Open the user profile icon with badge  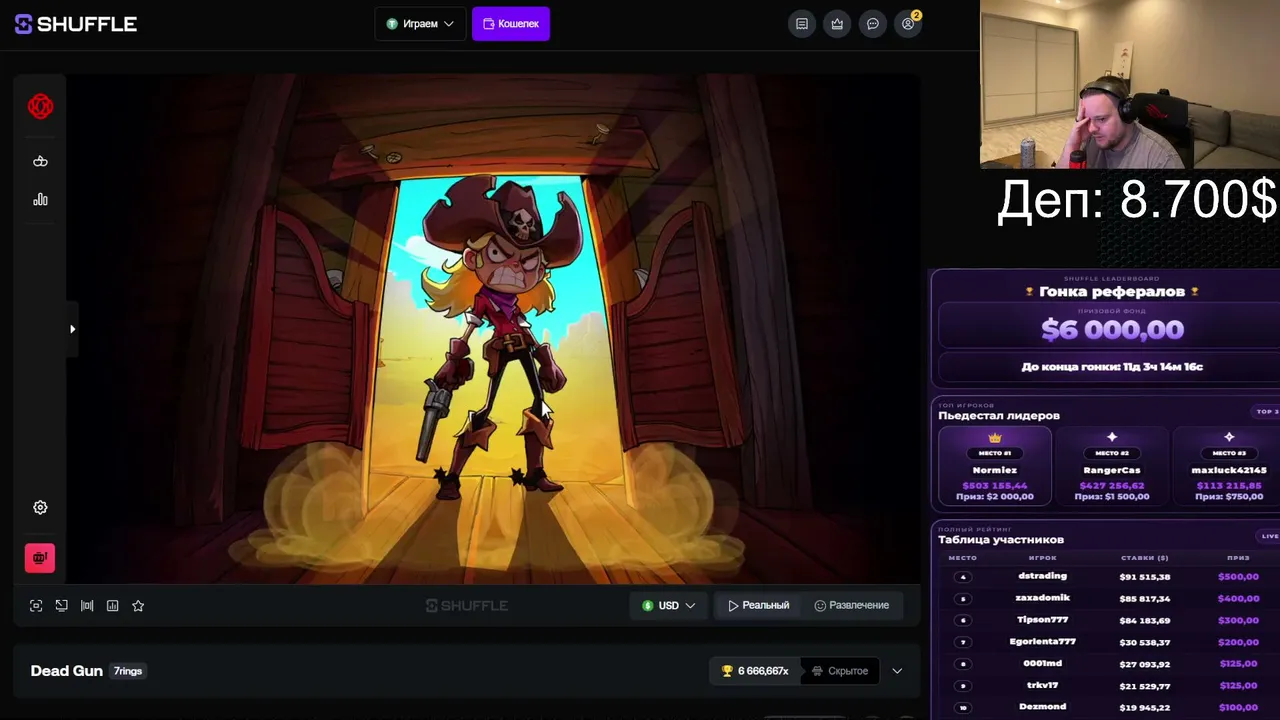pyautogui.click(x=908, y=24)
